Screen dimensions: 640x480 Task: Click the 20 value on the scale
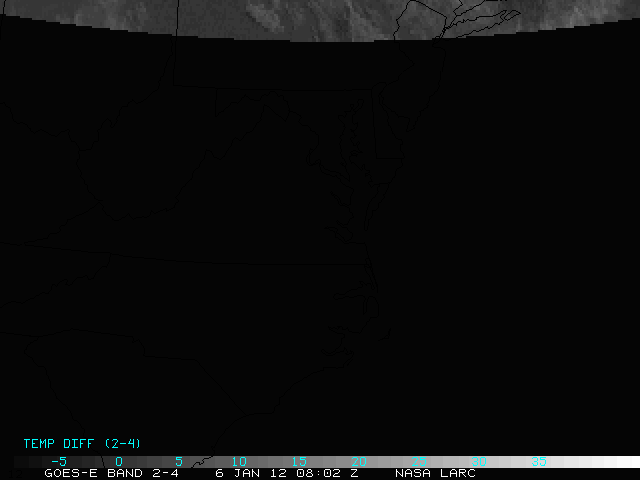[x=358, y=462]
